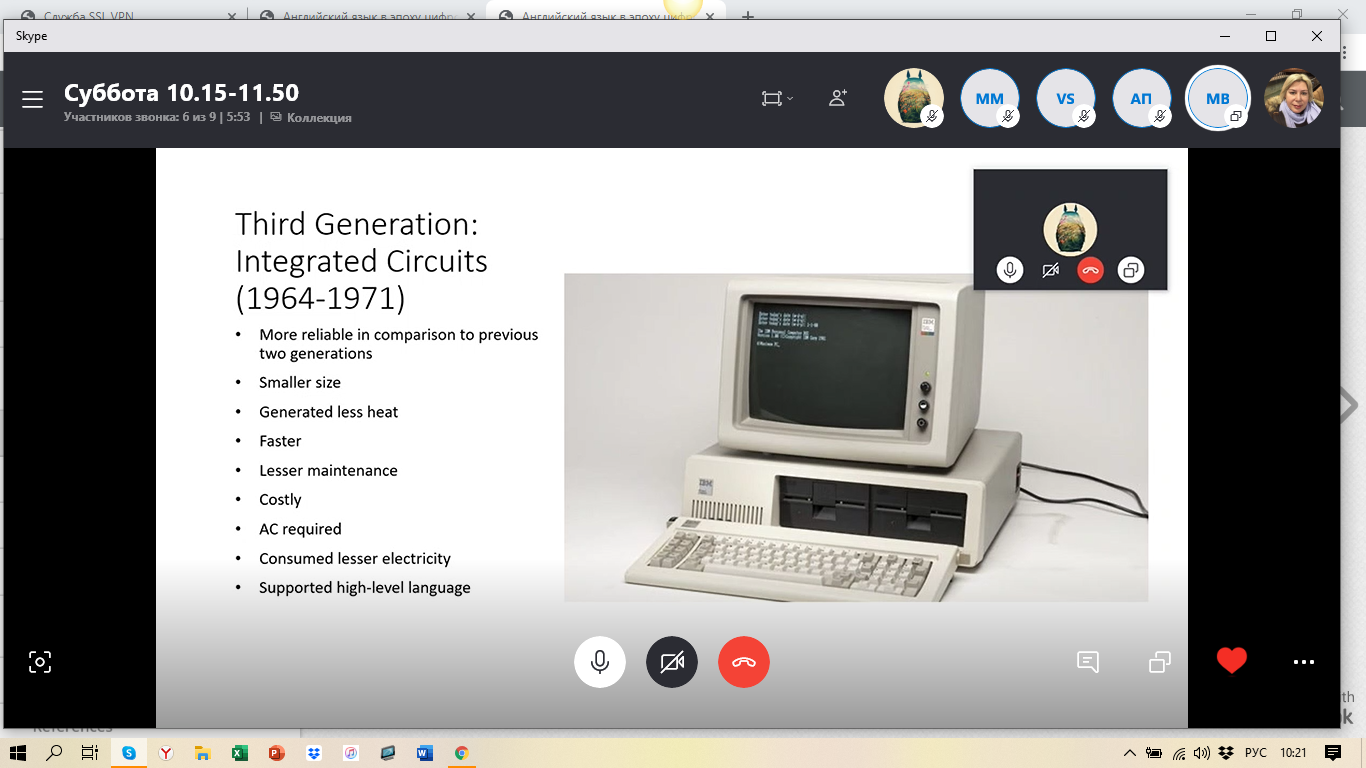
Task: Open PowerPoint from the Windows taskbar
Action: [276, 753]
